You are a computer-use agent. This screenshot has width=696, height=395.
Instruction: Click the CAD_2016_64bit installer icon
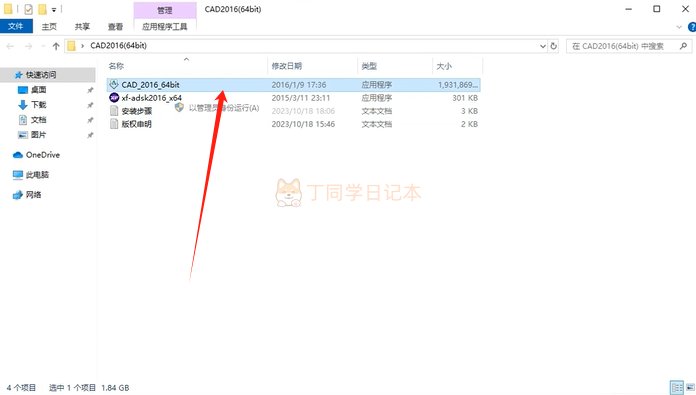(x=114, y=84)
